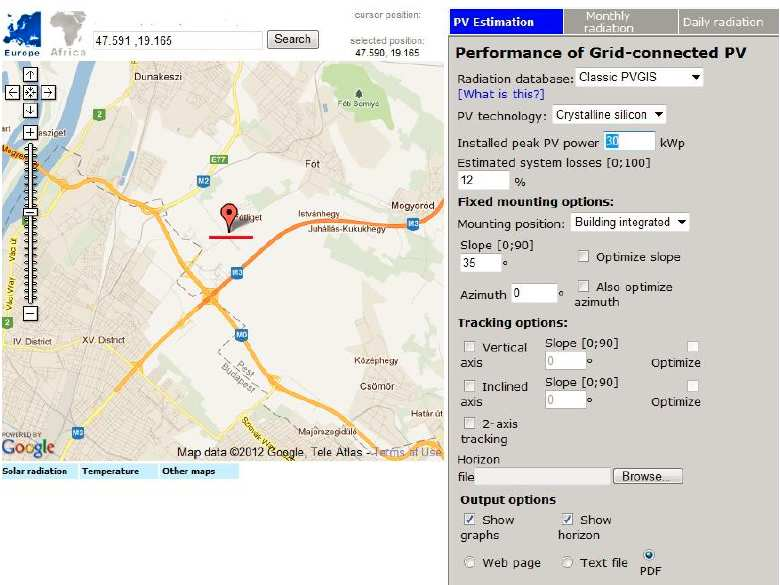
Task: Click the Mogyoród label on the map
Action: point(412,205)
